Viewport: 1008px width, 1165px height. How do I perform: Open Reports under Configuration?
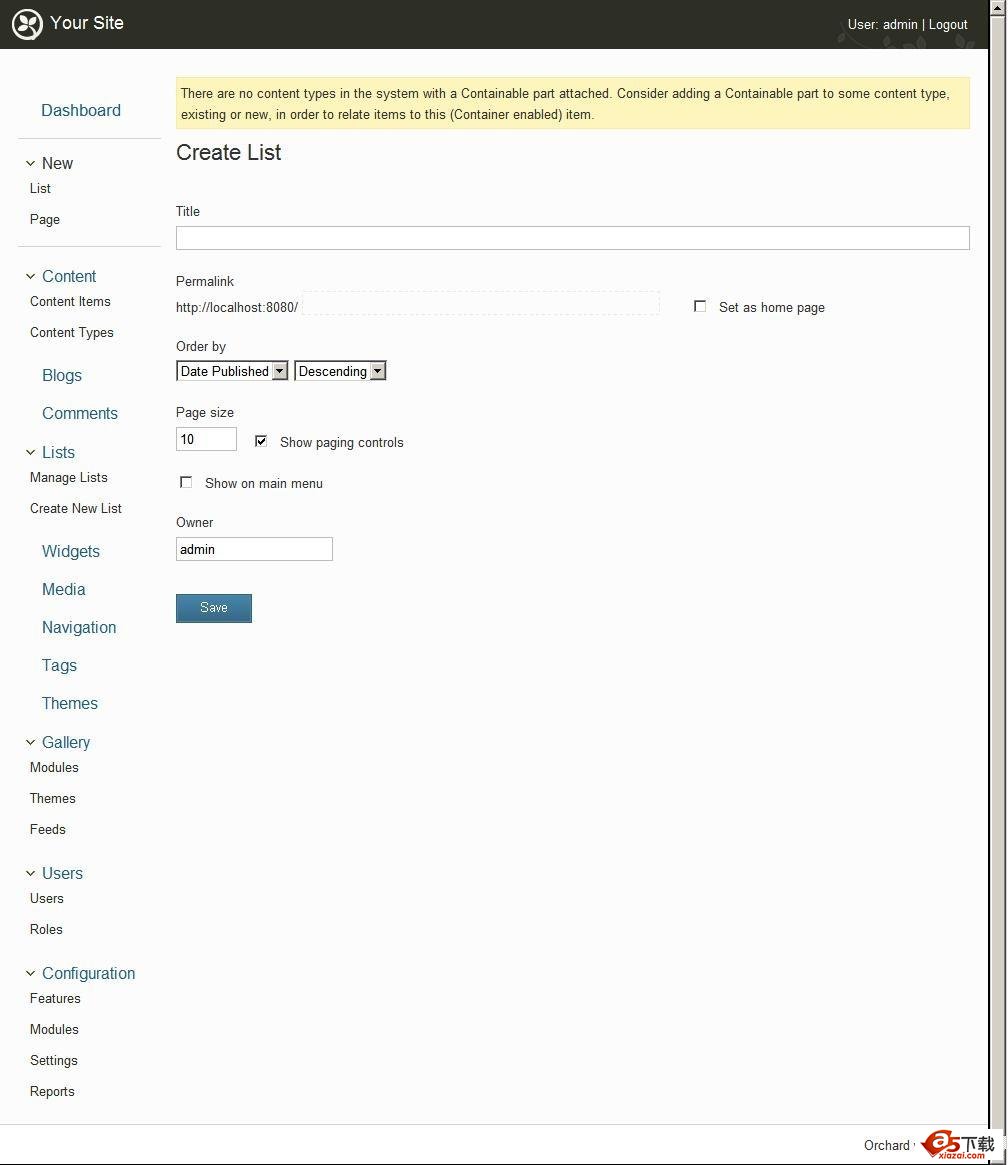tap(52, 1091)
